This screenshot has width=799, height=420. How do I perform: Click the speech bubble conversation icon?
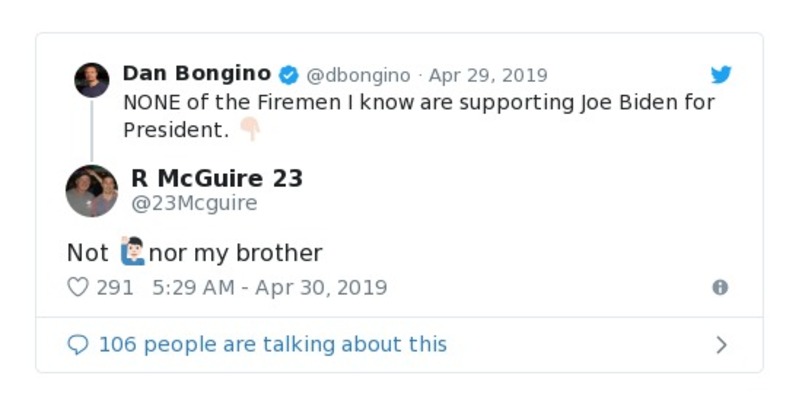tap(77, 345)
